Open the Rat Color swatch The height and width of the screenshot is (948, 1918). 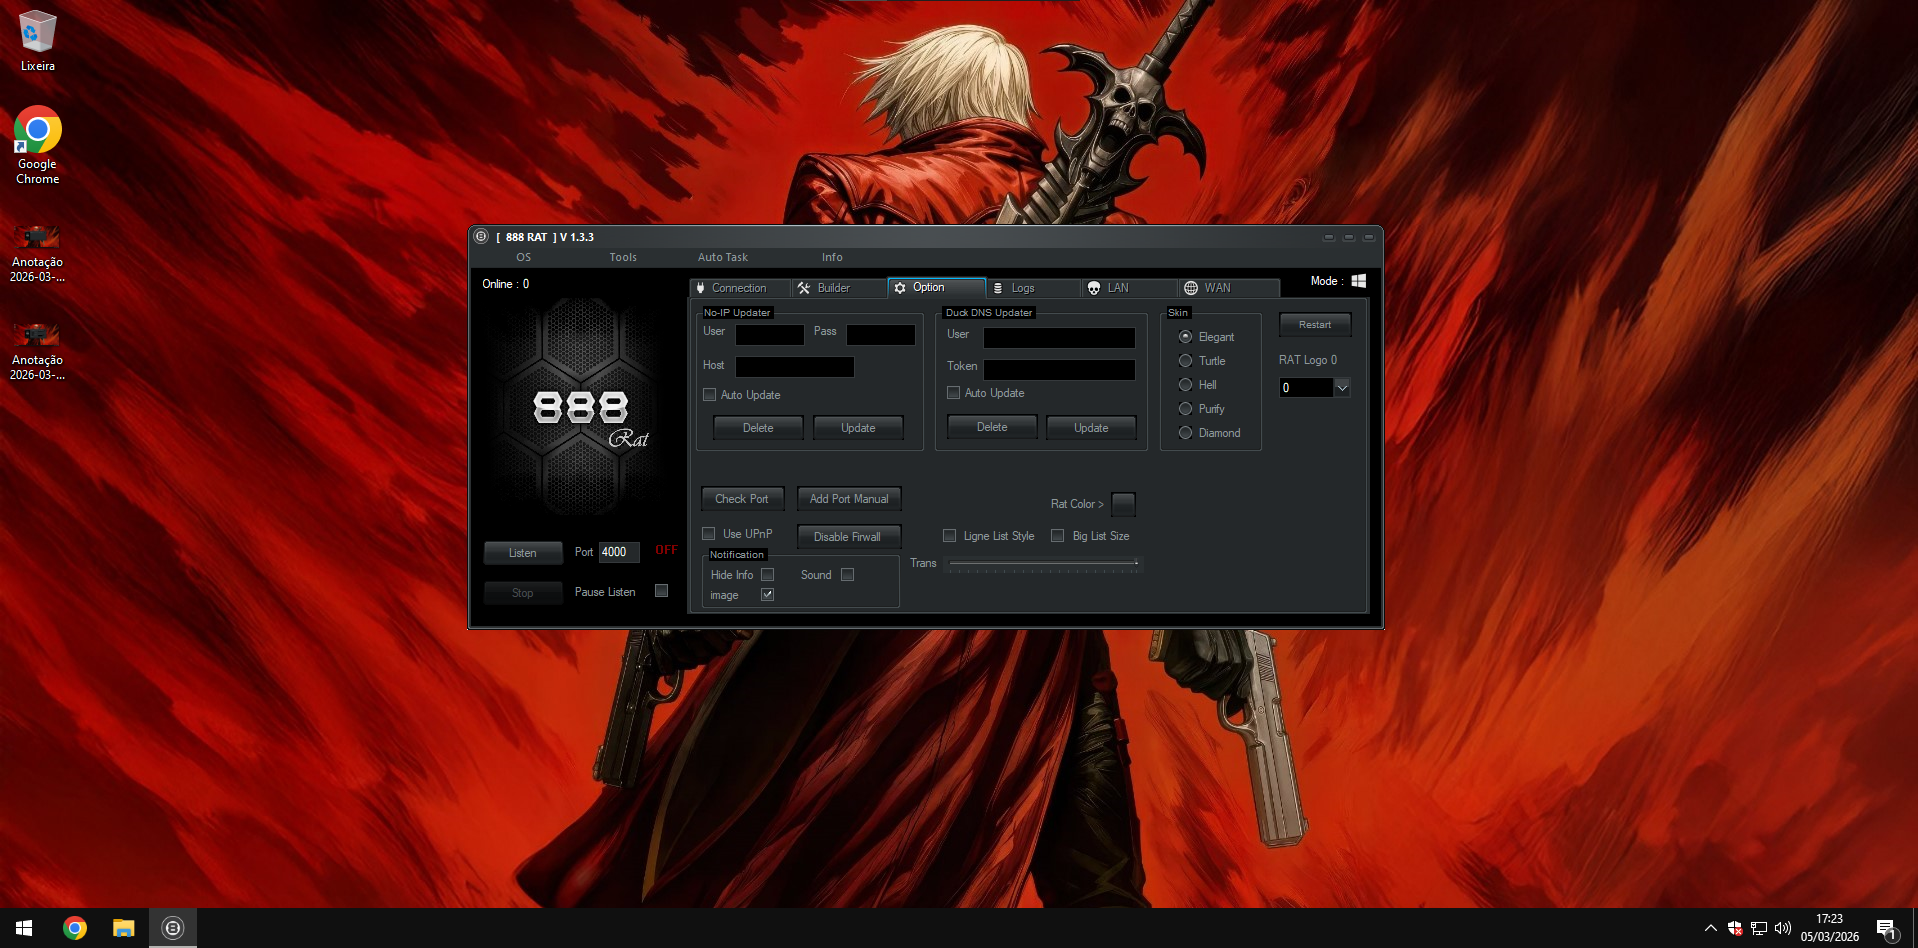click(x=1124, y=504)
